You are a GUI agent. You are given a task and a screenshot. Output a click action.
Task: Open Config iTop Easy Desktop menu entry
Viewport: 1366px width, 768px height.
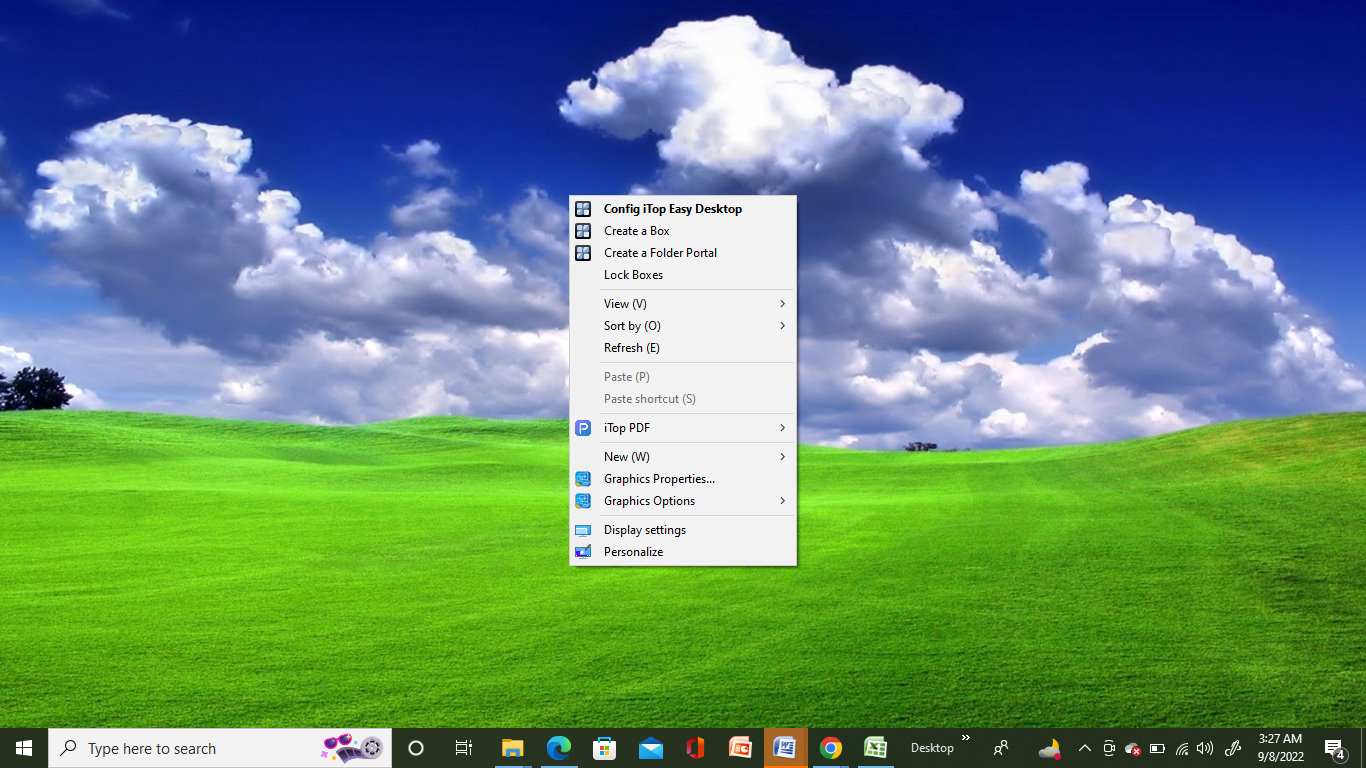672,209
